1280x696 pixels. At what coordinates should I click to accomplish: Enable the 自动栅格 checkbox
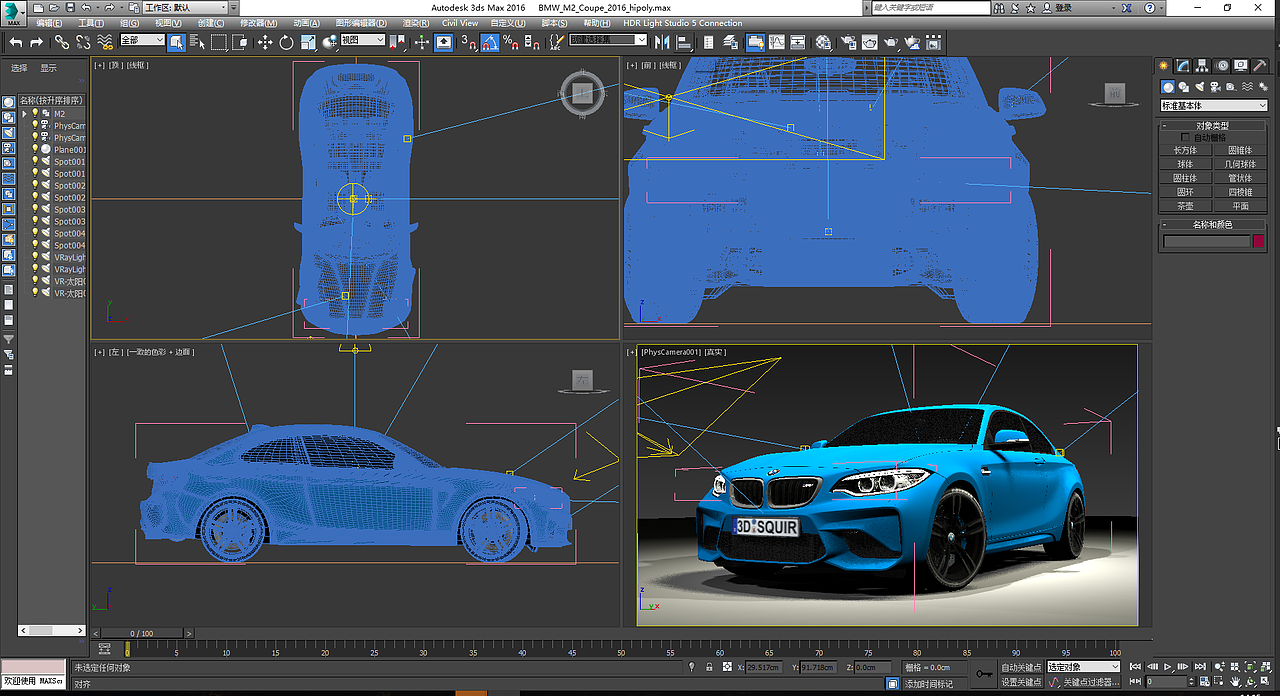(1186, 137)
